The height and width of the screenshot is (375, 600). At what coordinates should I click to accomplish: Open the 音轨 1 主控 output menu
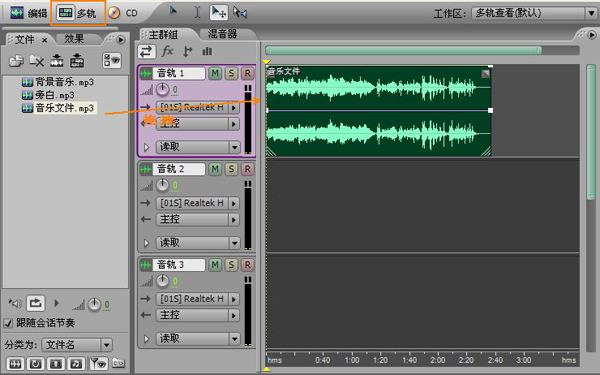pos(197,124)
